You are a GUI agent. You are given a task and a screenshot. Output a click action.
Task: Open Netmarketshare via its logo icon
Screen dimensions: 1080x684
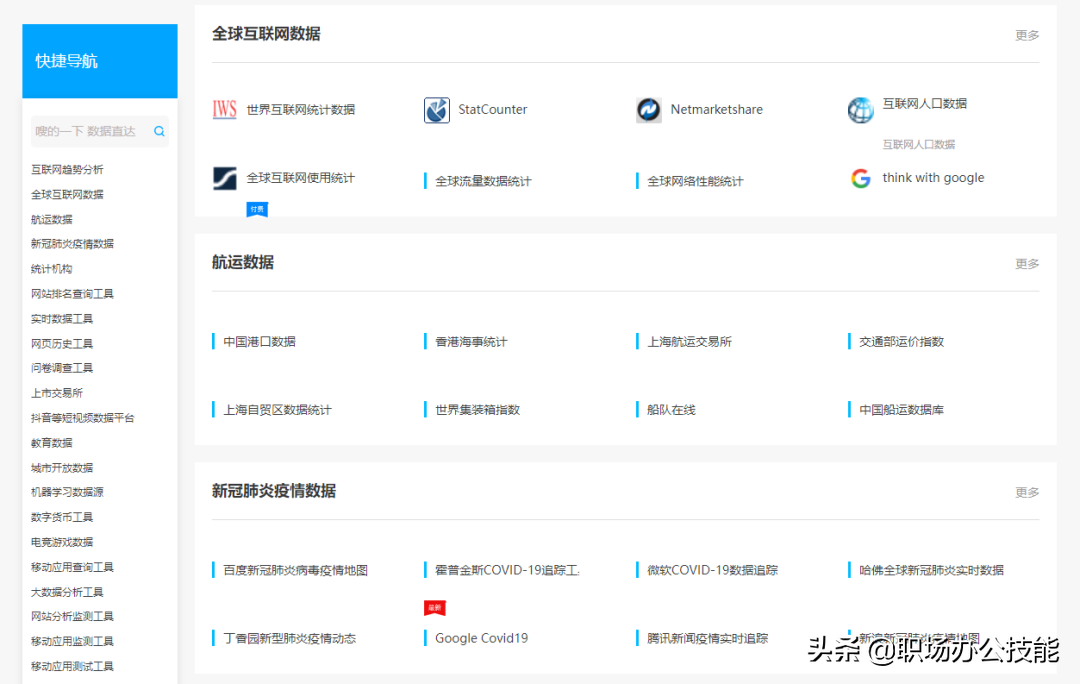click(x=651, y=109)
